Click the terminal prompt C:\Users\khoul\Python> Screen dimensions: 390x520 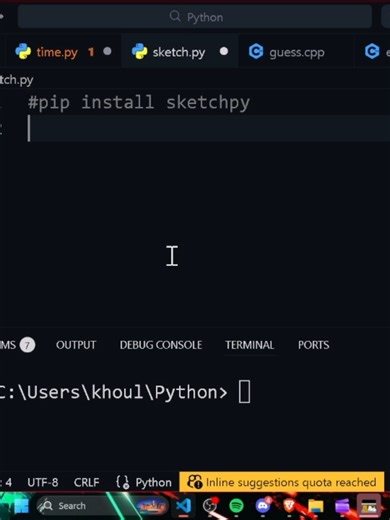(x=113, y=392)
